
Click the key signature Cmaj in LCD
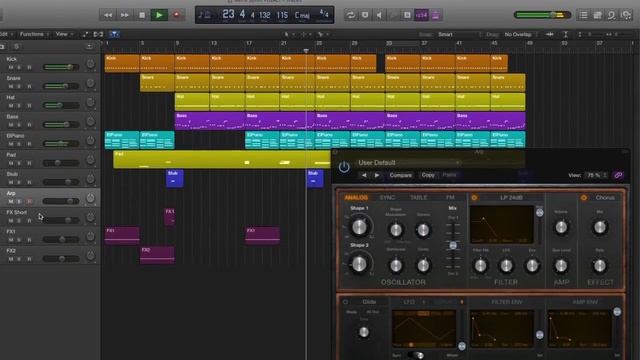[x=302, y=16]
